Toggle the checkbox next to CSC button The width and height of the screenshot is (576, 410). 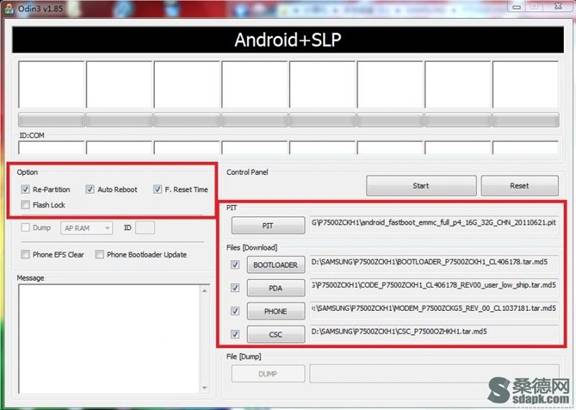point(235,334)
